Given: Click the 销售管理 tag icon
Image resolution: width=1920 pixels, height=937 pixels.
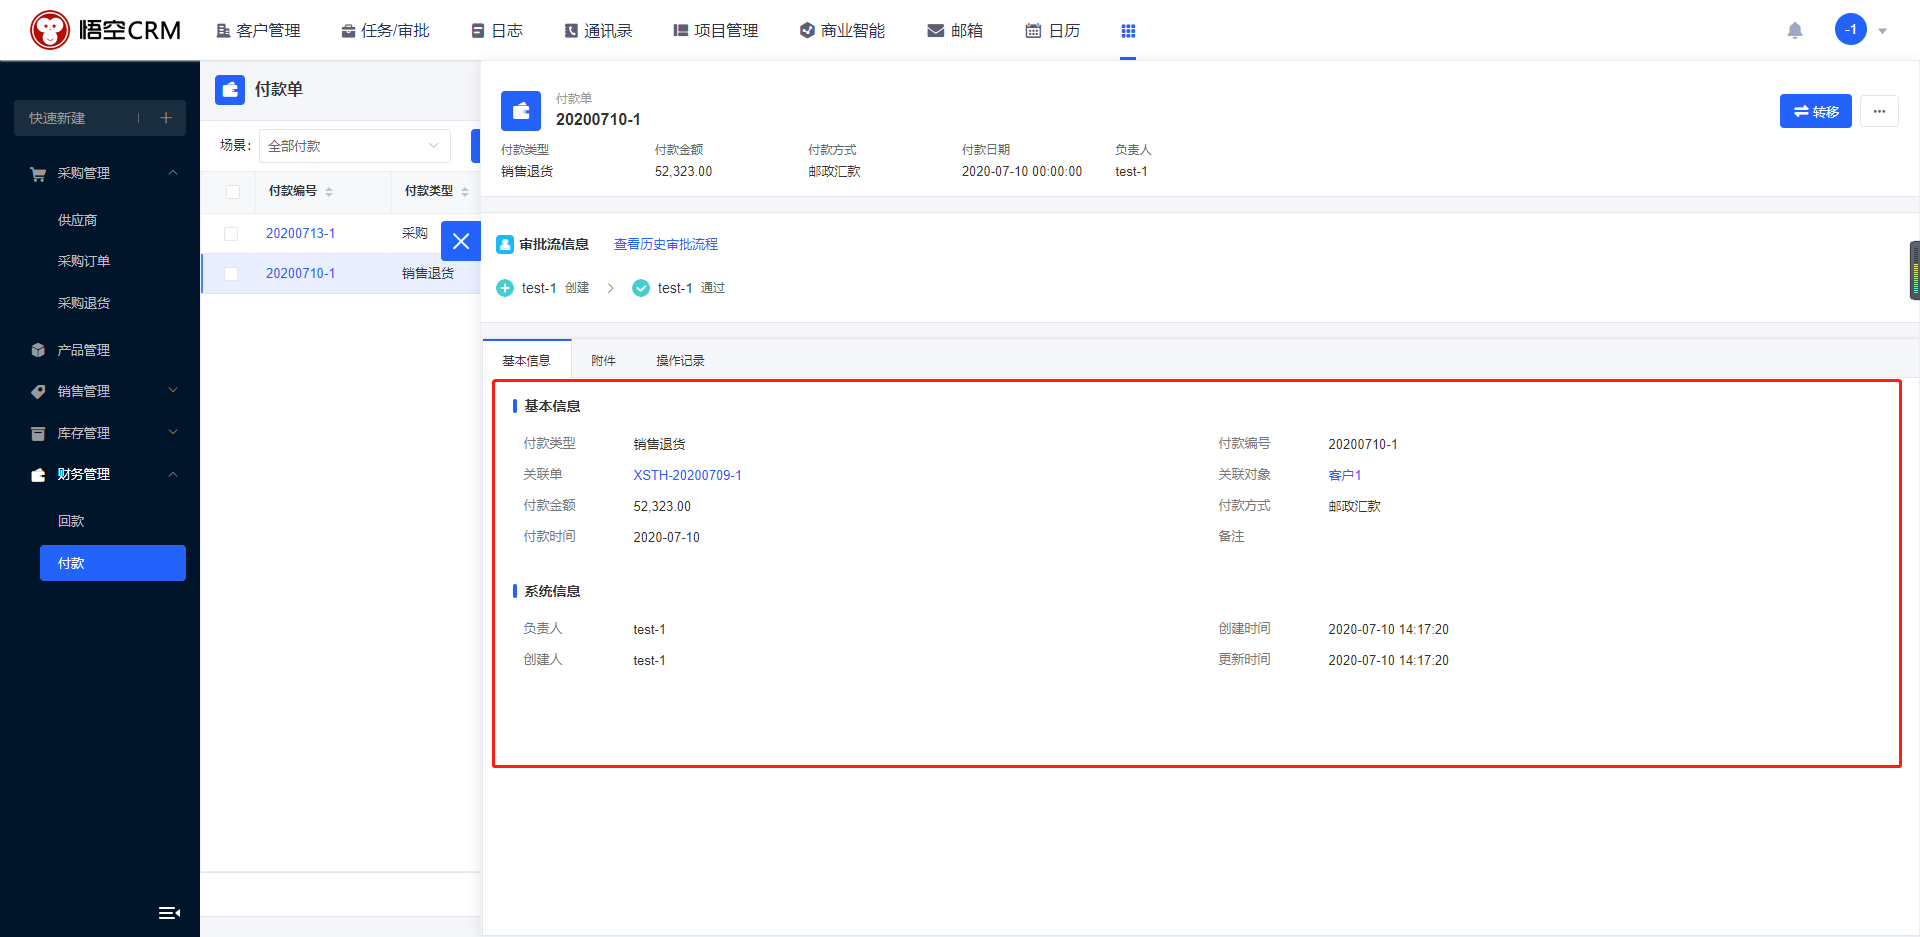Looking at the screenshot, I should (38, 392).
